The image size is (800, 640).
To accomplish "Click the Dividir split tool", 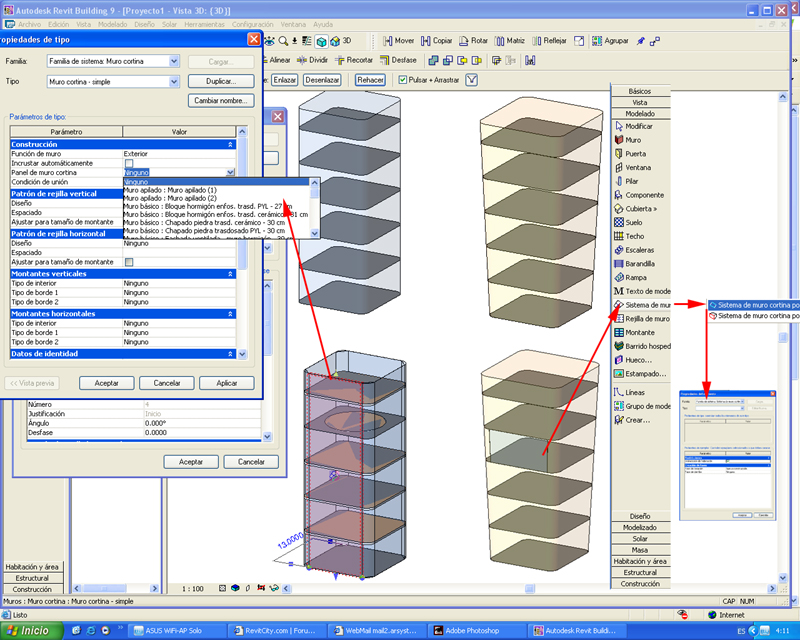I will (311, 60).
